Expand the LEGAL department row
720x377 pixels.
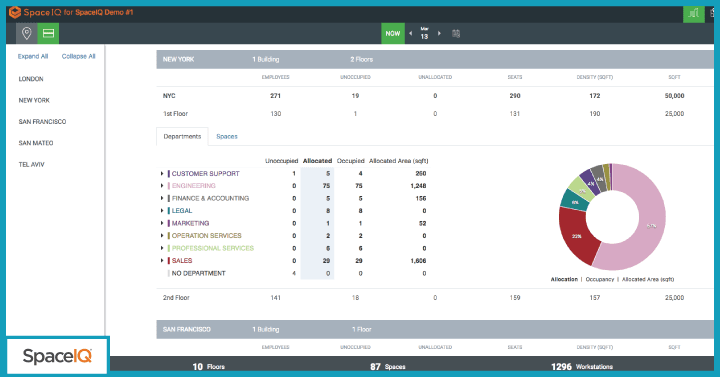point(162,211)
